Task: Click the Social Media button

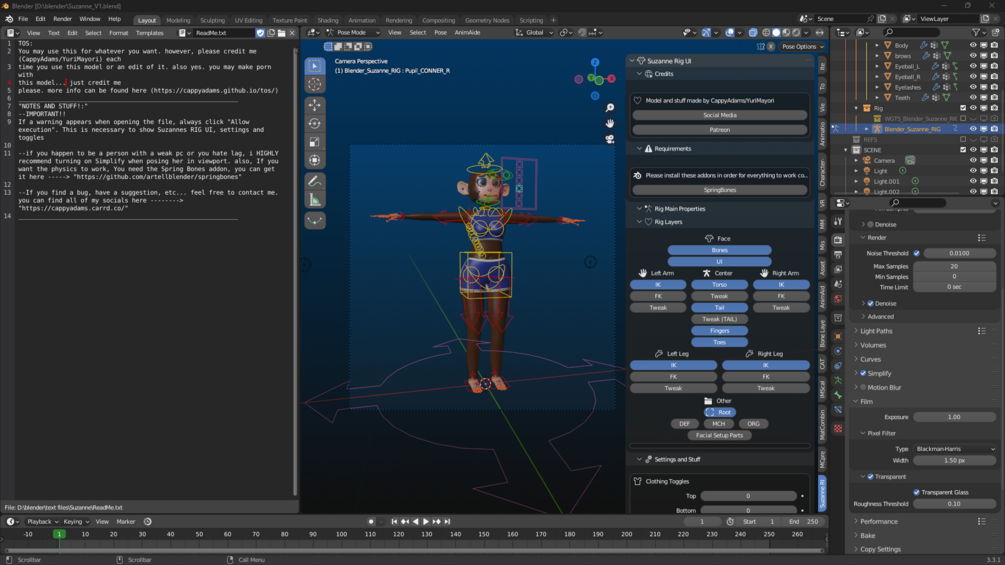Action: [x=719, y=115]
